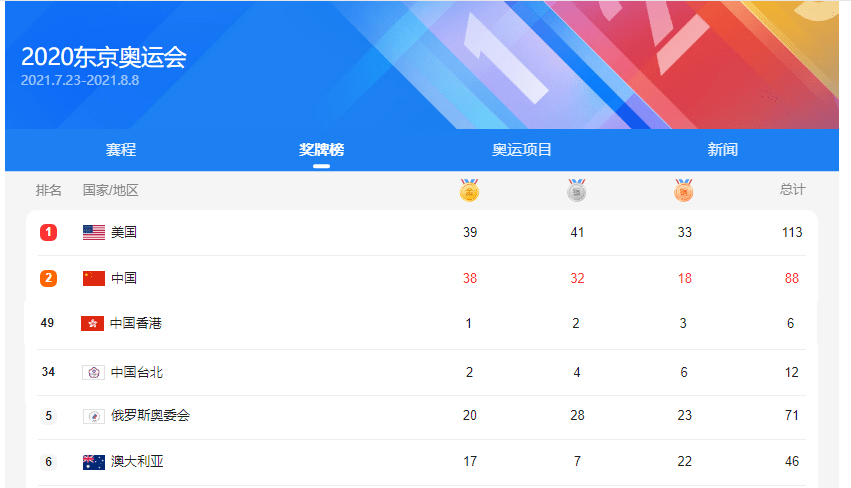Switch to the 赛程 tab
The width and height of the screenshot is (851, 488).
click(x=121, y=150)
